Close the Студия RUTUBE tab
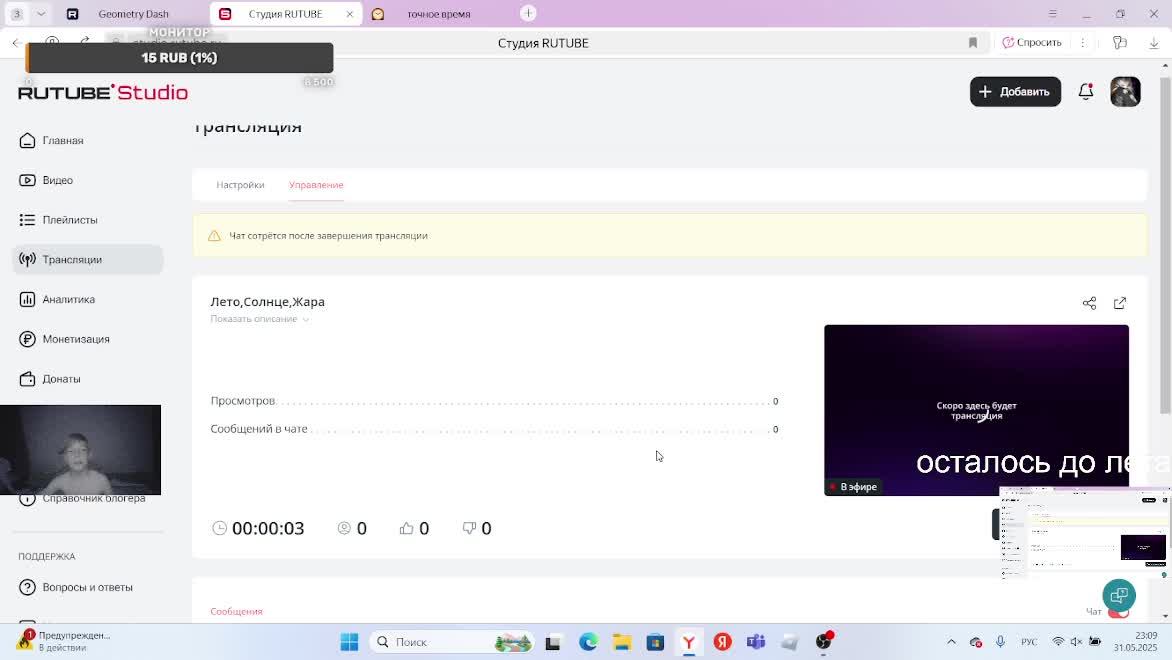The height and width of the screenshot is (660, 1172). point(350,13)
